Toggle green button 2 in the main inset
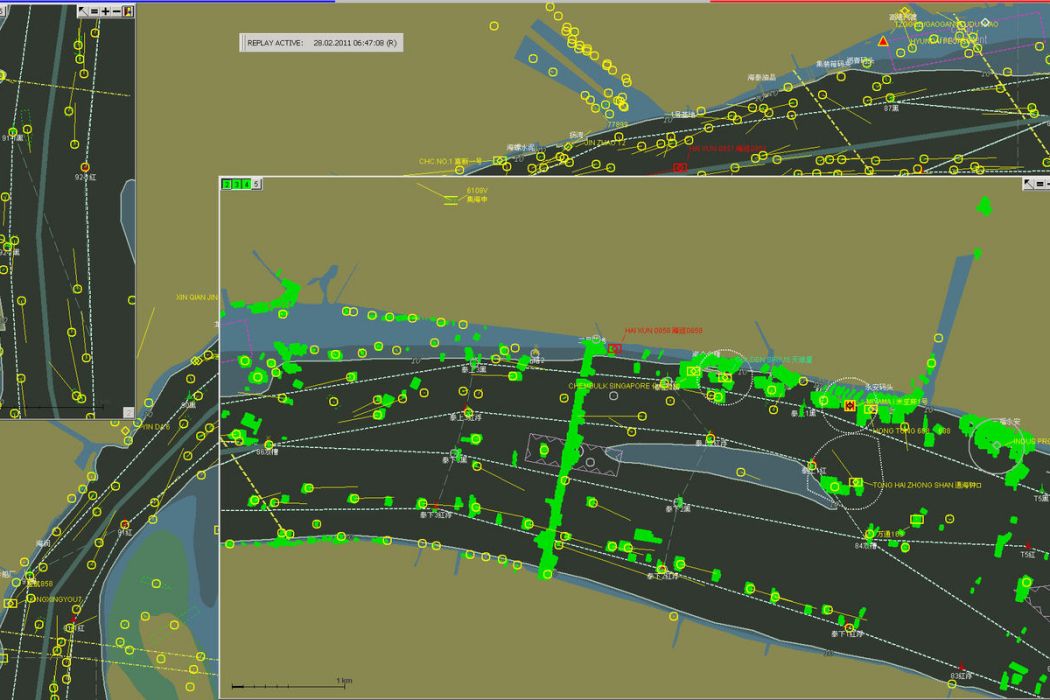Viewport: 1050px width, 700px height. click(x=227, y=184)
